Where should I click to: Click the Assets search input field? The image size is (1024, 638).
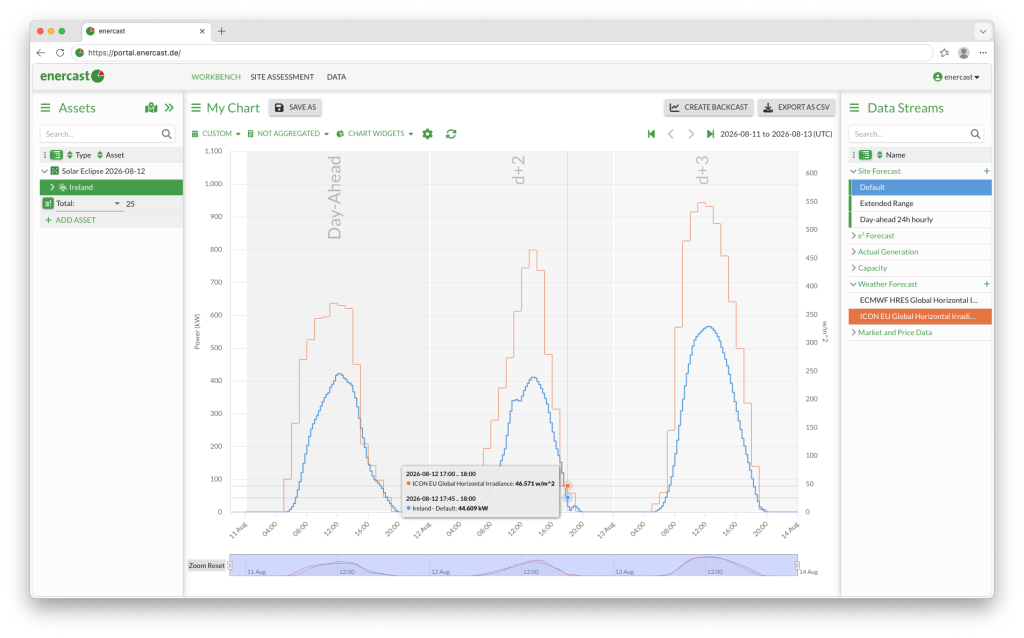(108, 134)
